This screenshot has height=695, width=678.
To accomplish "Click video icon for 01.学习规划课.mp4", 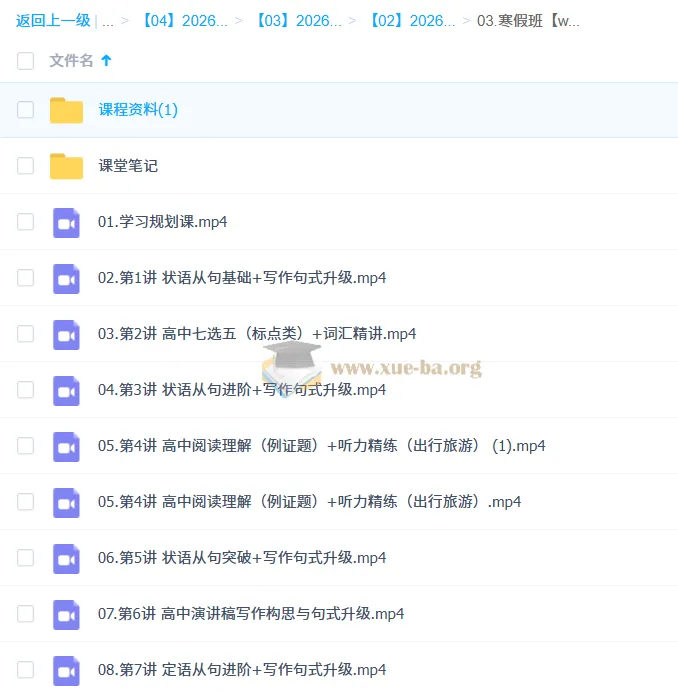I will (66, 222).
